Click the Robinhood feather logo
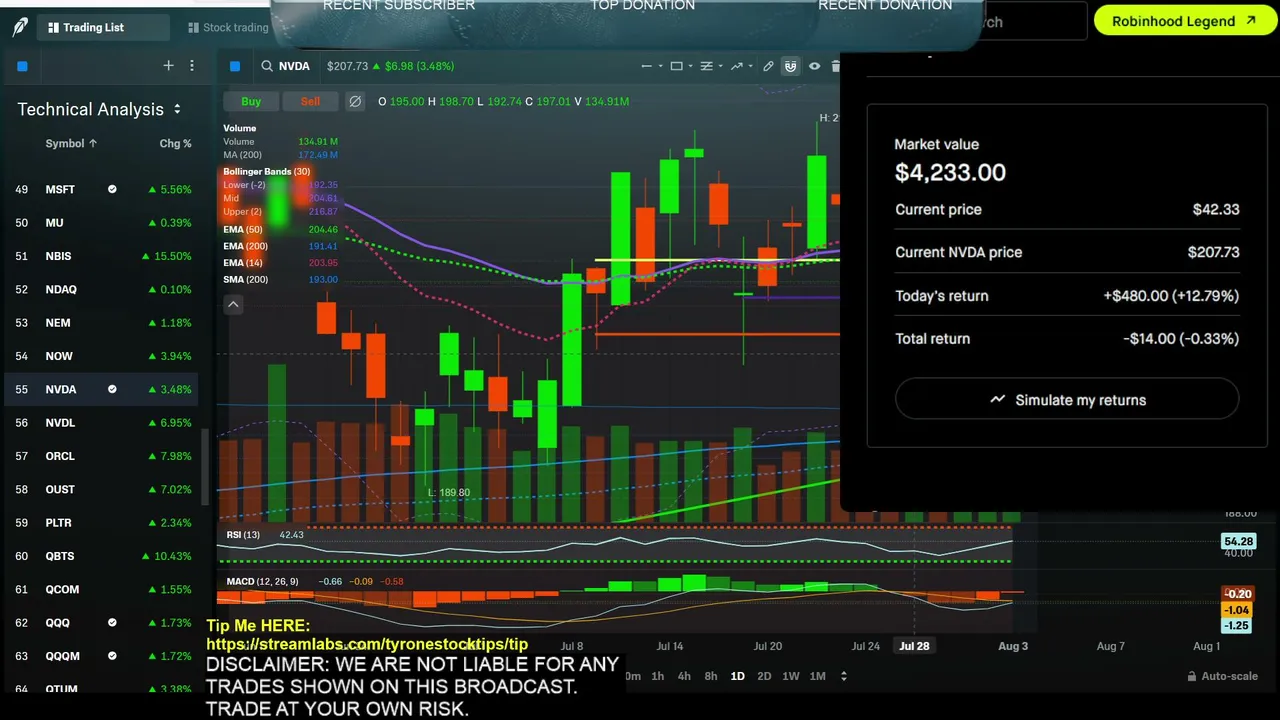 20,27
